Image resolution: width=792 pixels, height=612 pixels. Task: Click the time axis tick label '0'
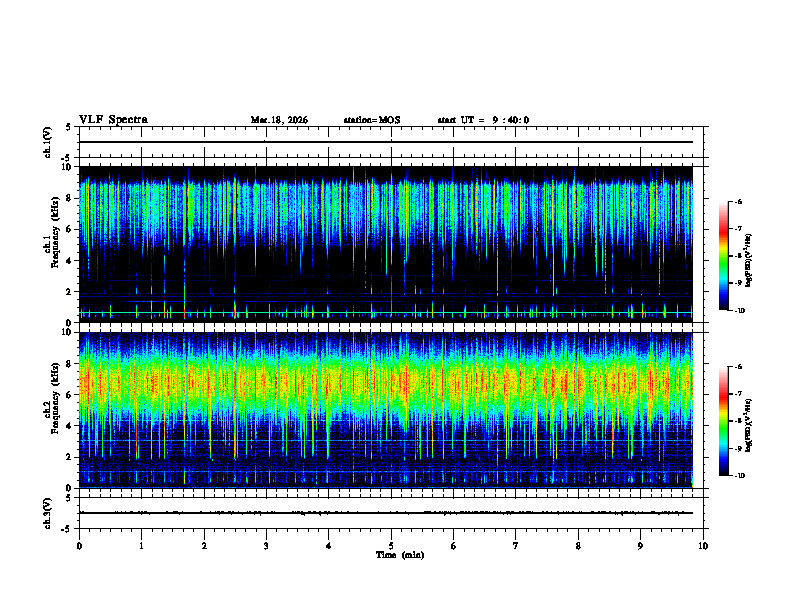pos(79,546)
